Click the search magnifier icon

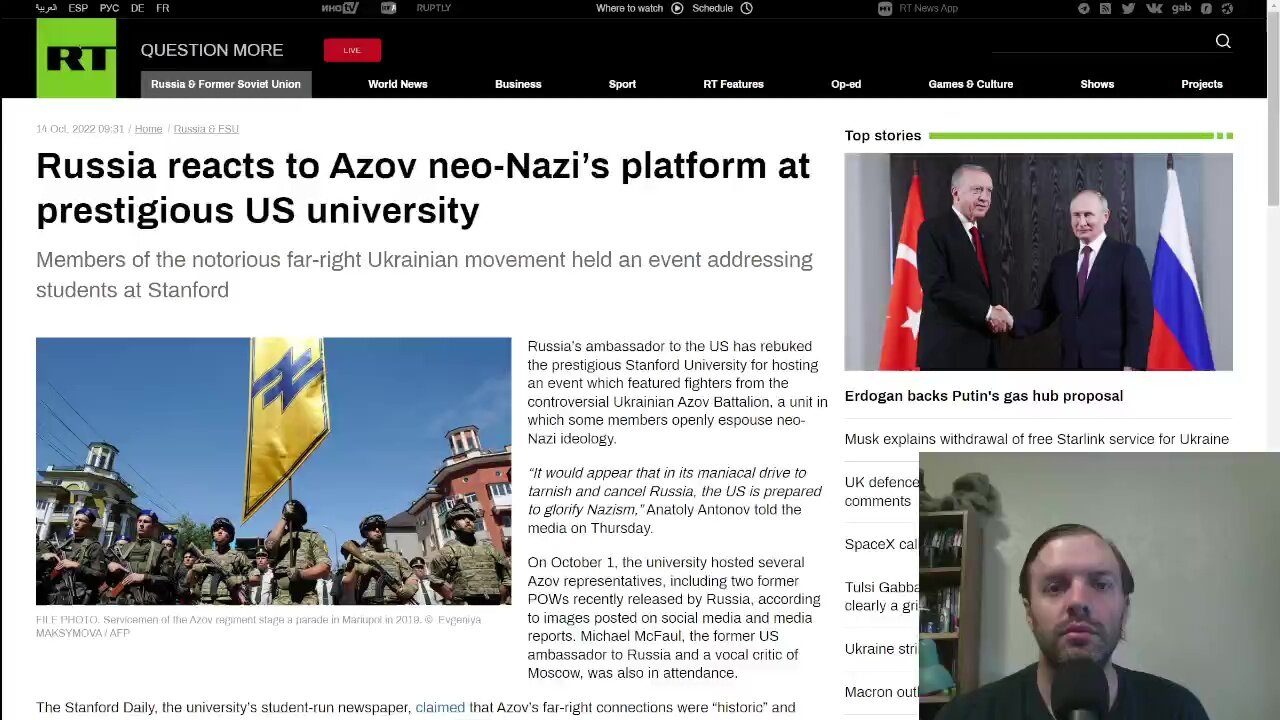(x=1223, y=41)
